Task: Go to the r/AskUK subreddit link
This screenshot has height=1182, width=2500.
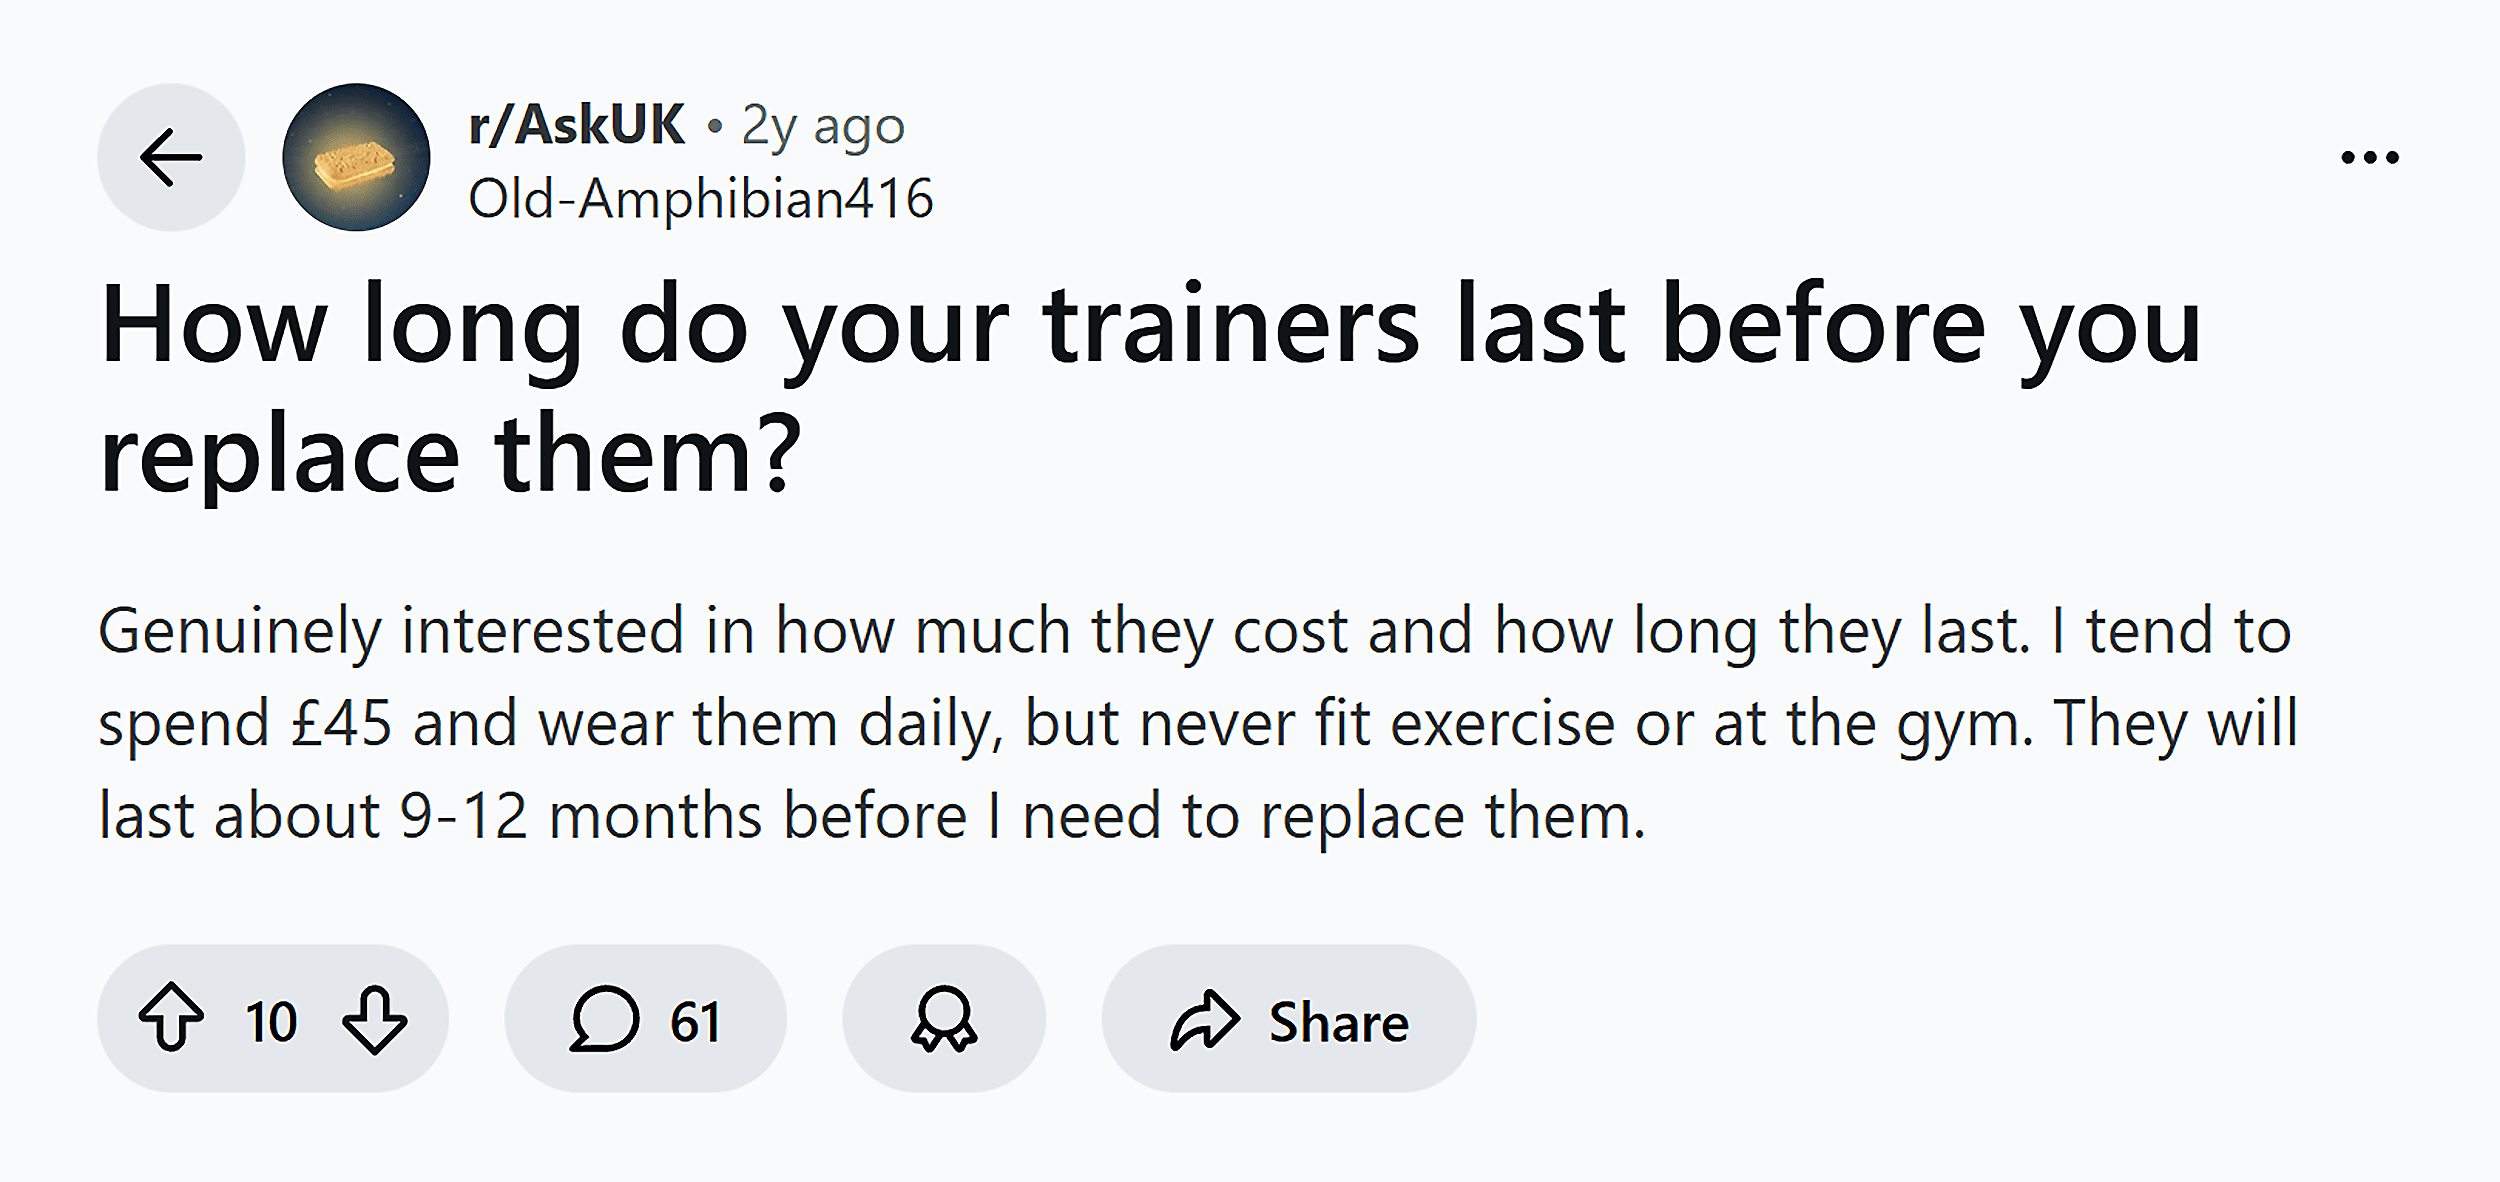Action: pos(577,125)
